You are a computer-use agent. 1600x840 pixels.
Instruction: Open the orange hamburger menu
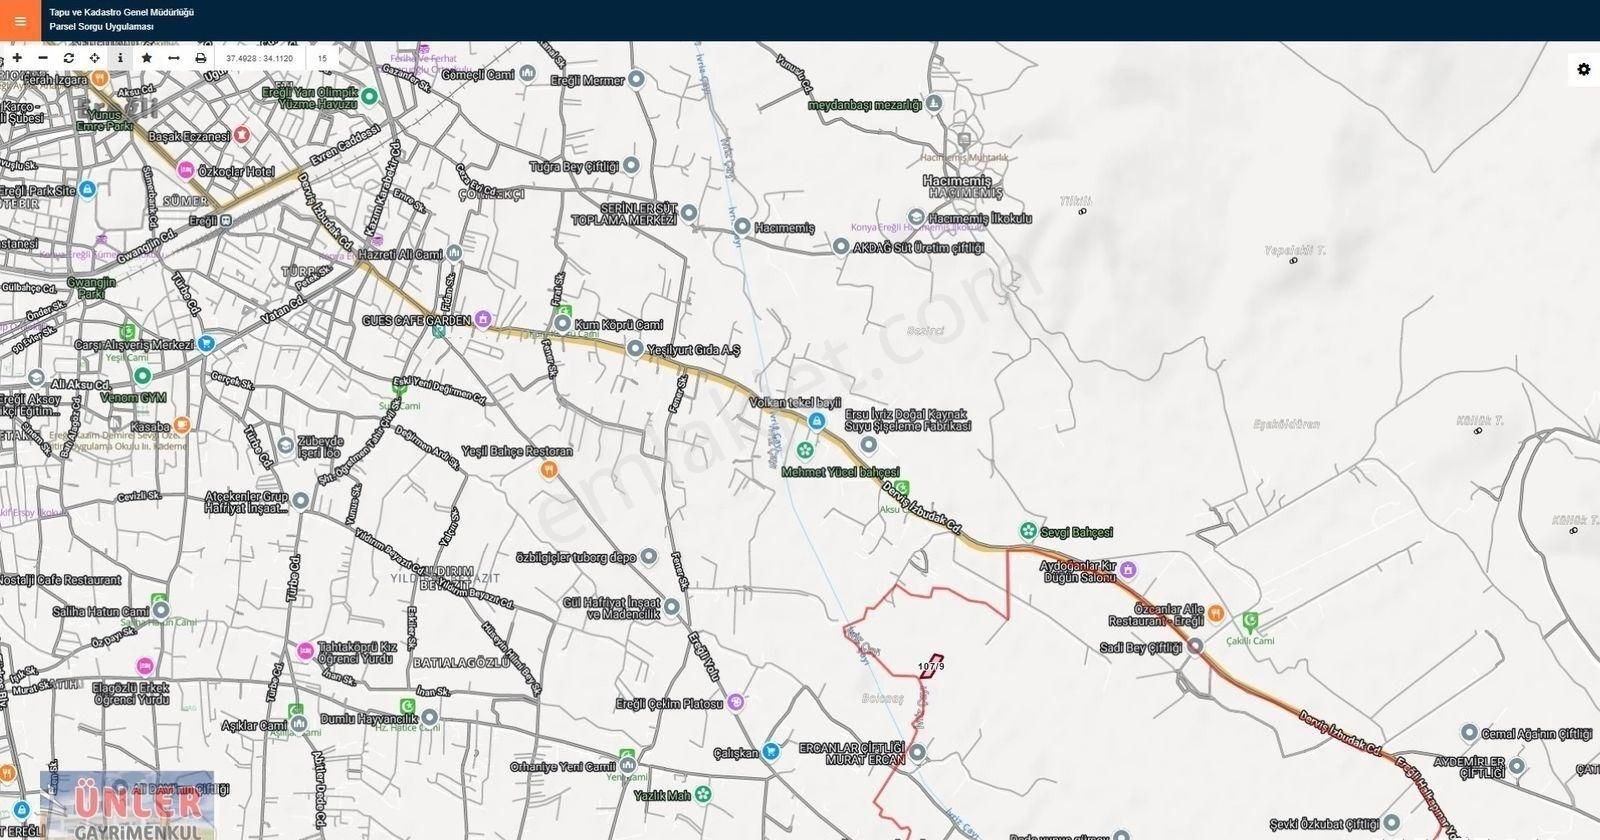(x=20, y=20)
